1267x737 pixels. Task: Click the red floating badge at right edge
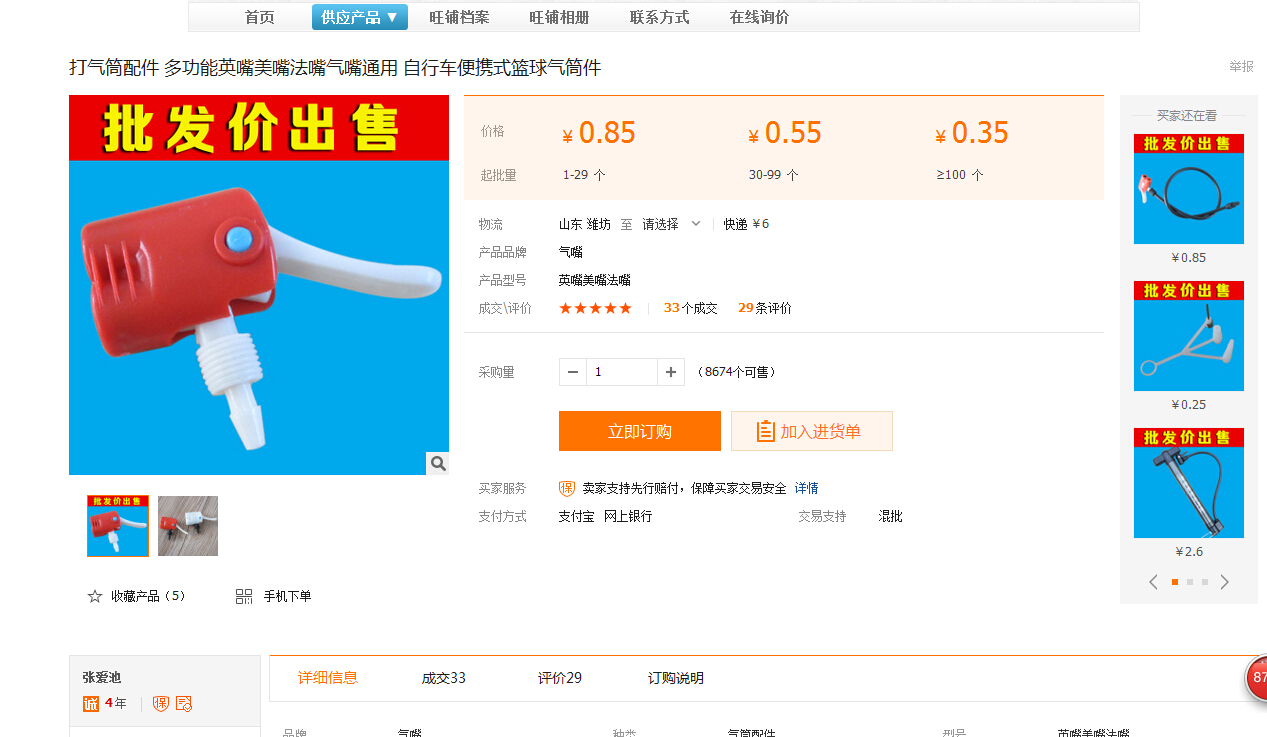[1256, 678]
